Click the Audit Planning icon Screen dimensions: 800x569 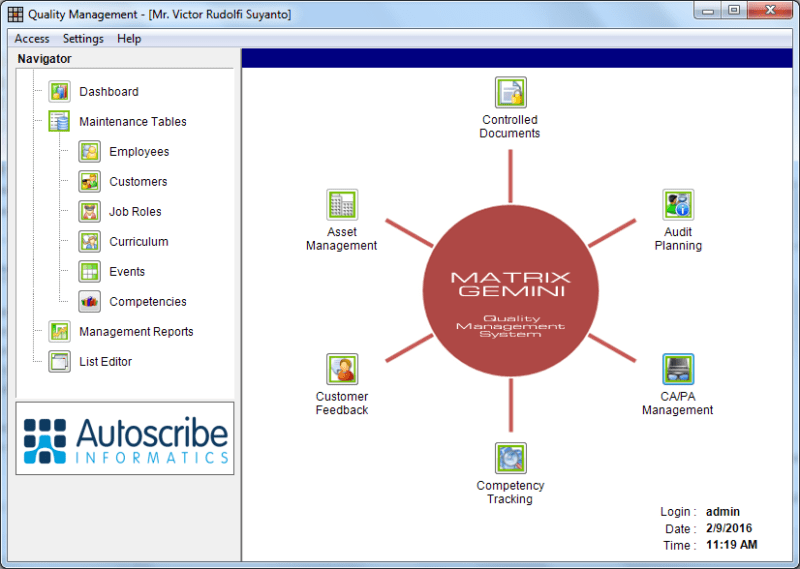click(678, 205)
